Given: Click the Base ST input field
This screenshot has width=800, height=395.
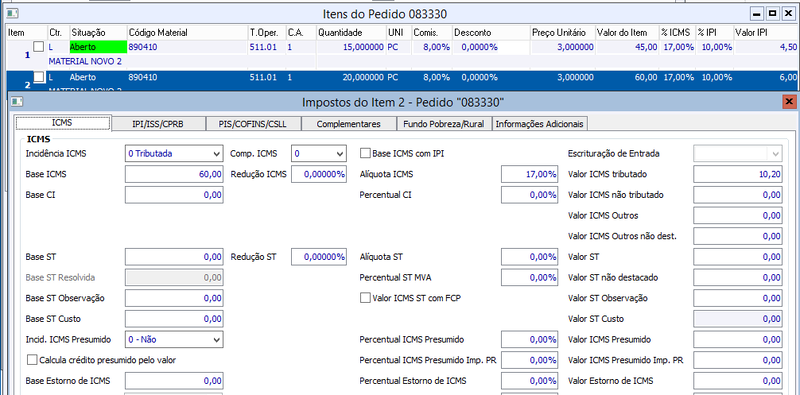Looking at the screenshot, I should (x=174, y=257).
